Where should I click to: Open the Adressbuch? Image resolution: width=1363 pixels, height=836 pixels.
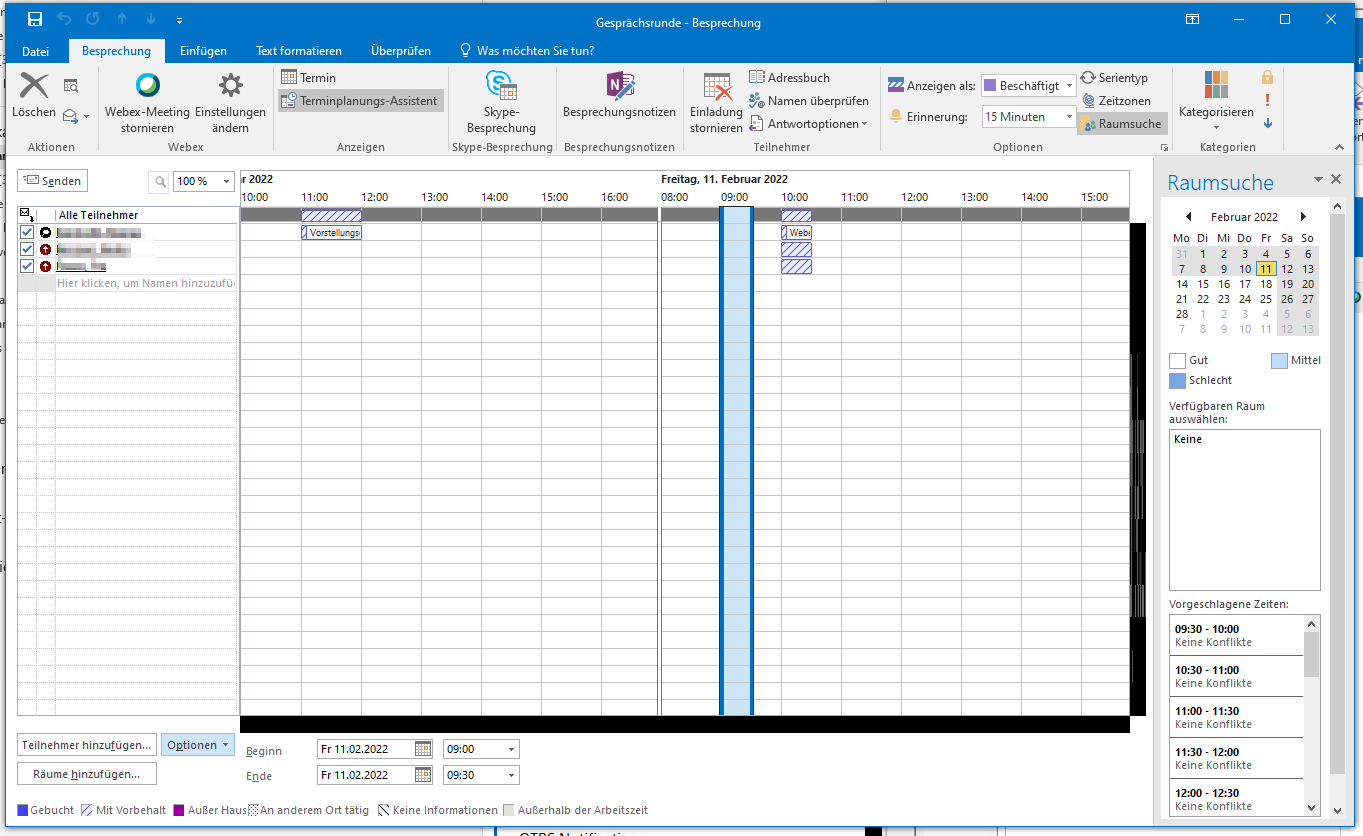coord(790,77)
